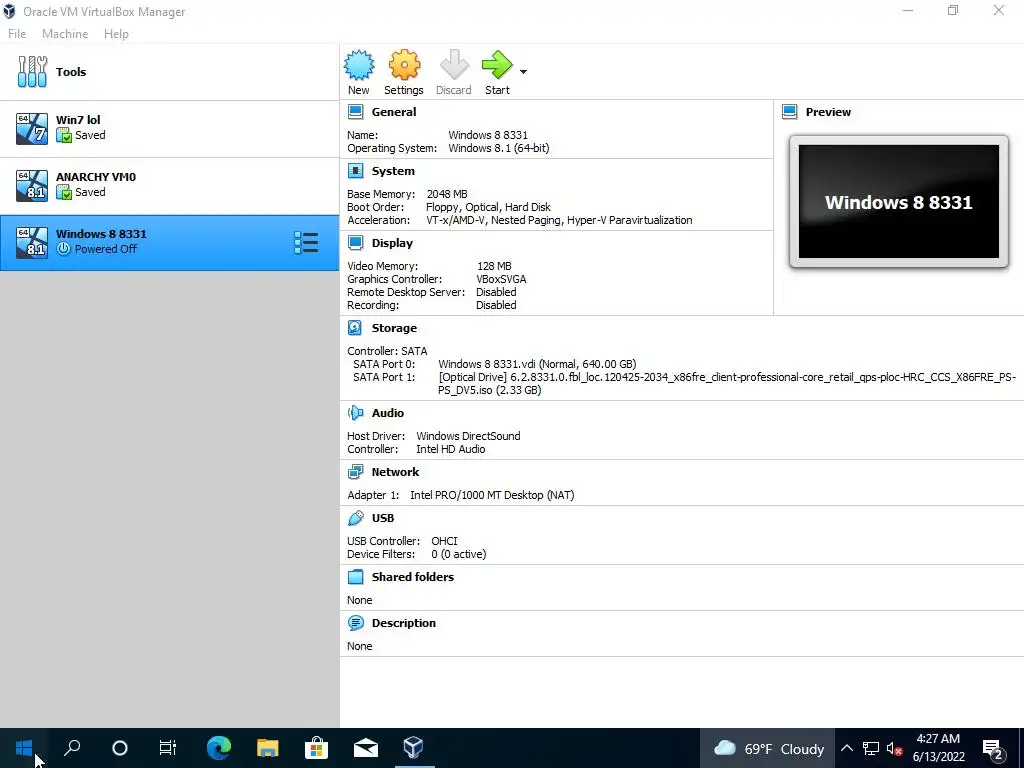
Task: Open the machine tools list menu icon
Action: click(x=306, y=242)
